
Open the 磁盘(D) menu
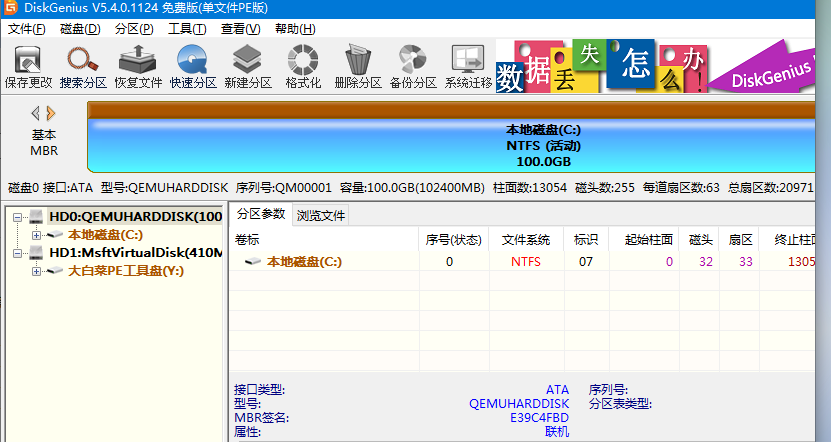pyautogui.click(x=80, y=29)
